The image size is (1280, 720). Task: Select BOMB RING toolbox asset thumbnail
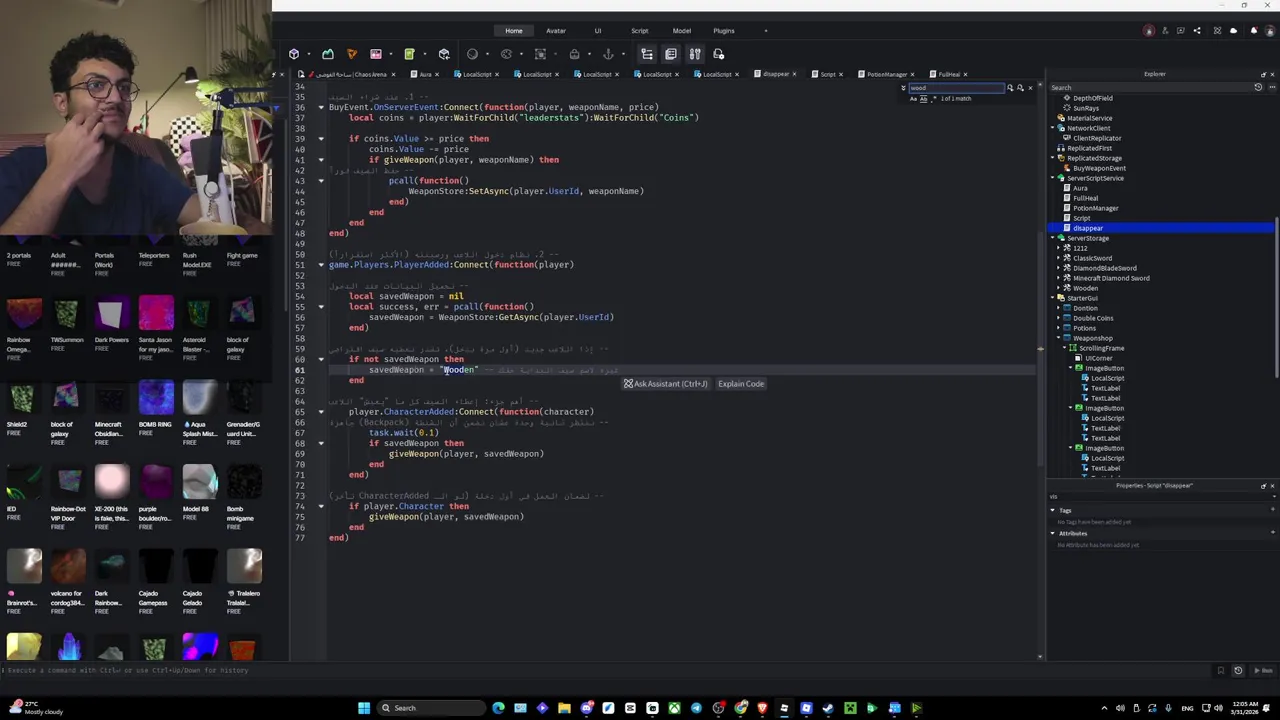coord(156,397)
